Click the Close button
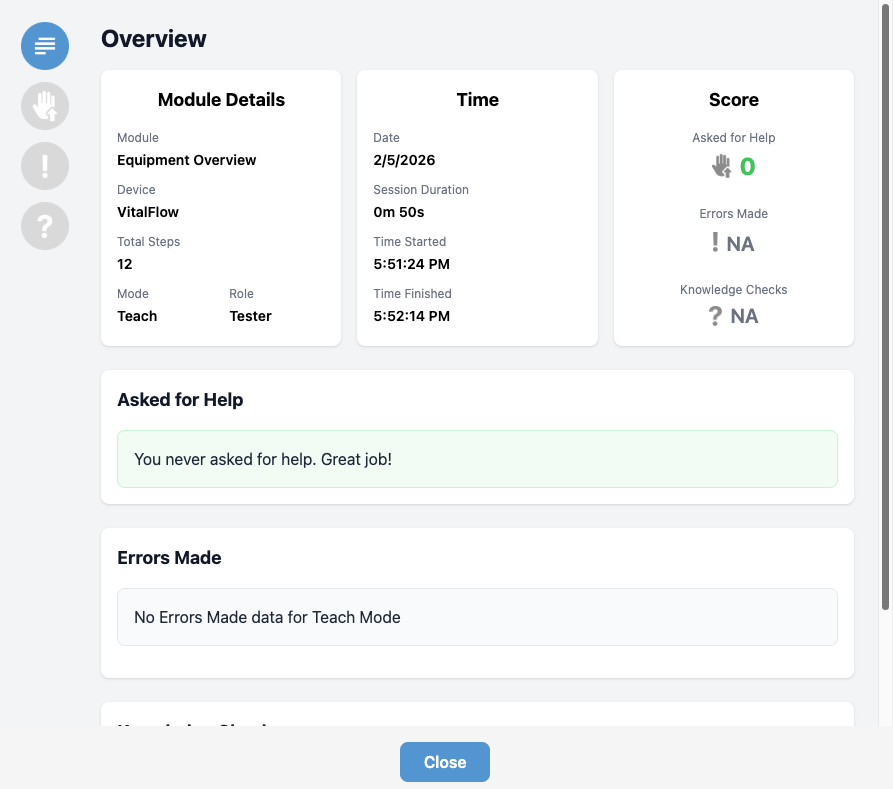This screenshot has width=893, height=789. pyautogui.click(x=444, y=762)
